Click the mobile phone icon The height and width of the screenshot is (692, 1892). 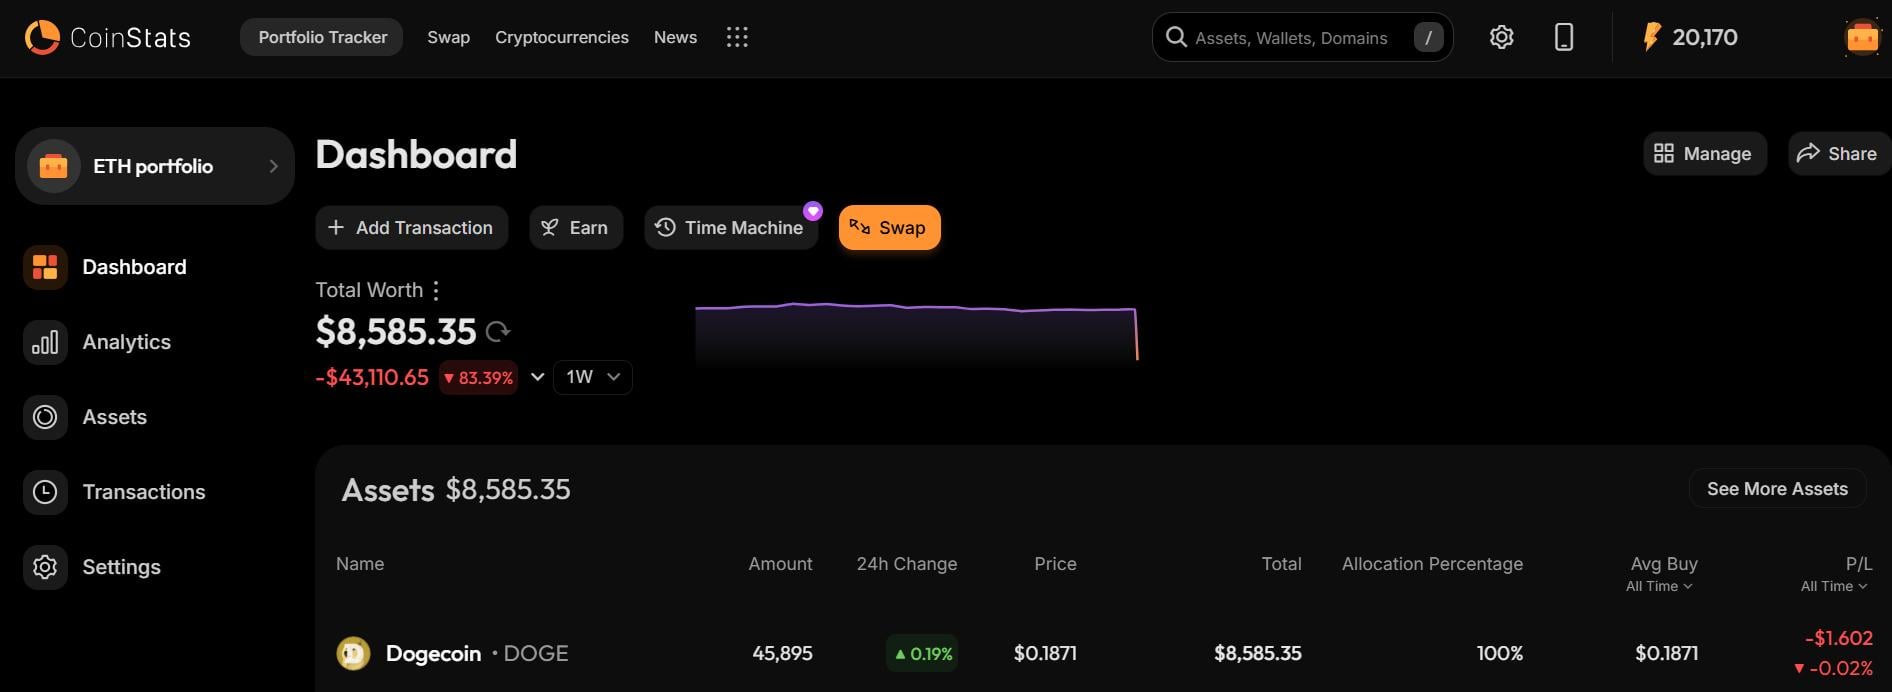tap(1564, 38)
